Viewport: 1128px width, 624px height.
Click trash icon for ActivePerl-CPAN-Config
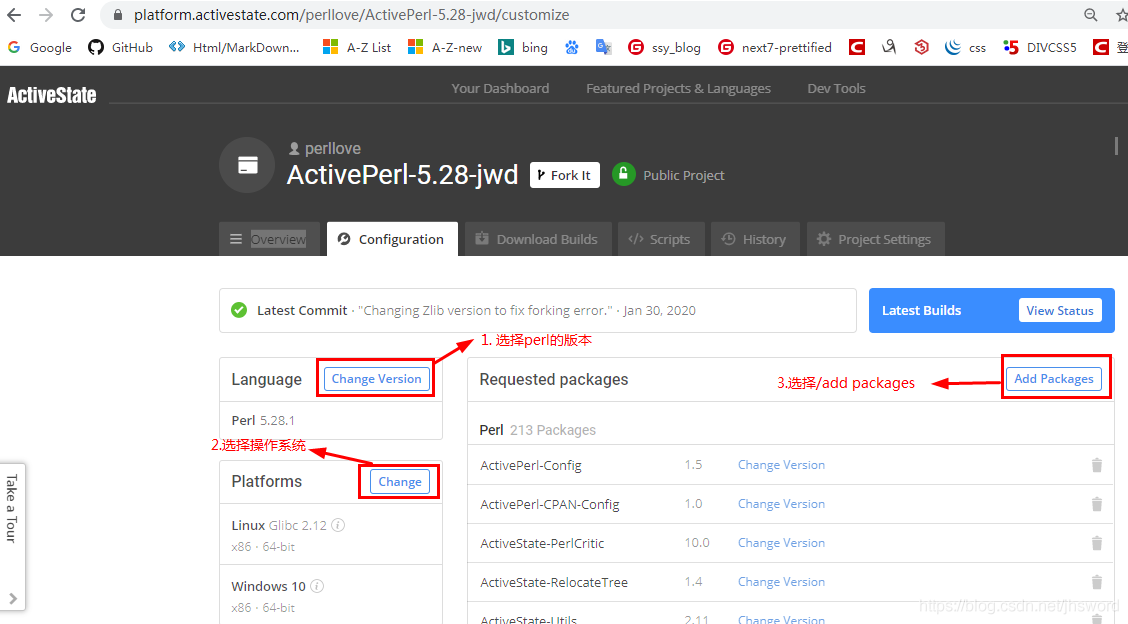coord(1096,504)
